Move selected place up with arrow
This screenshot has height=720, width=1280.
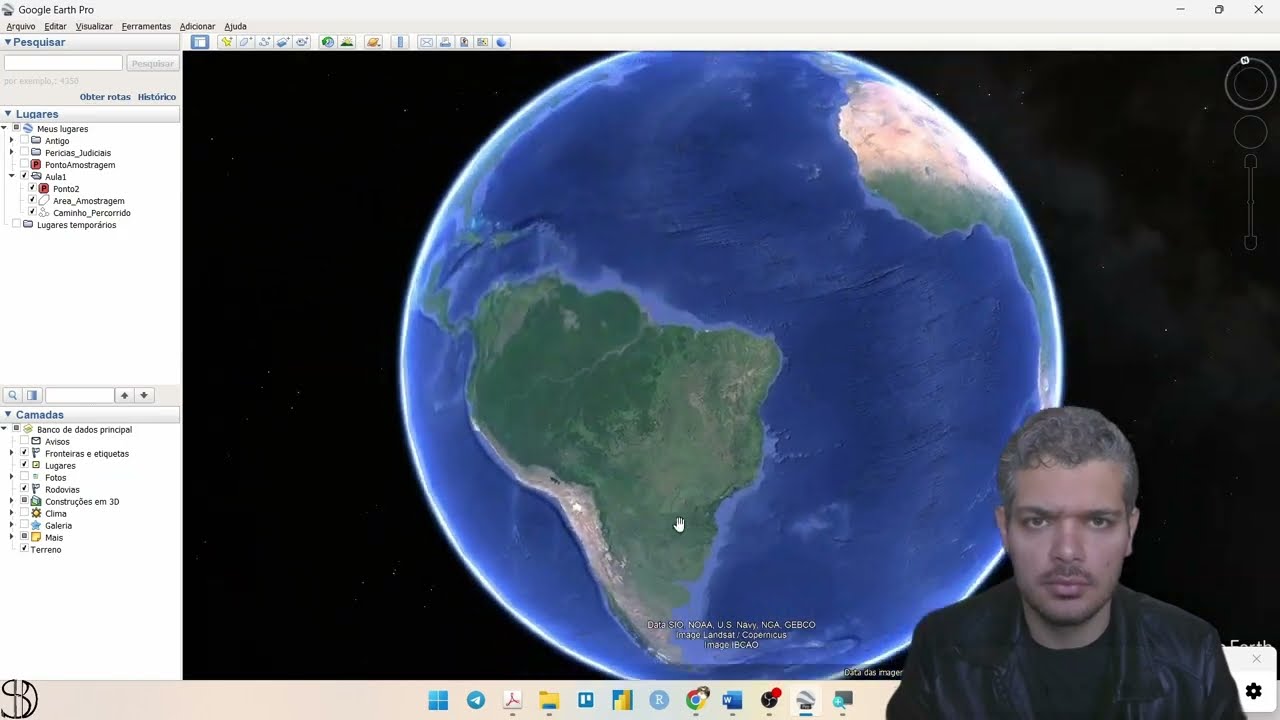(125, 395)
